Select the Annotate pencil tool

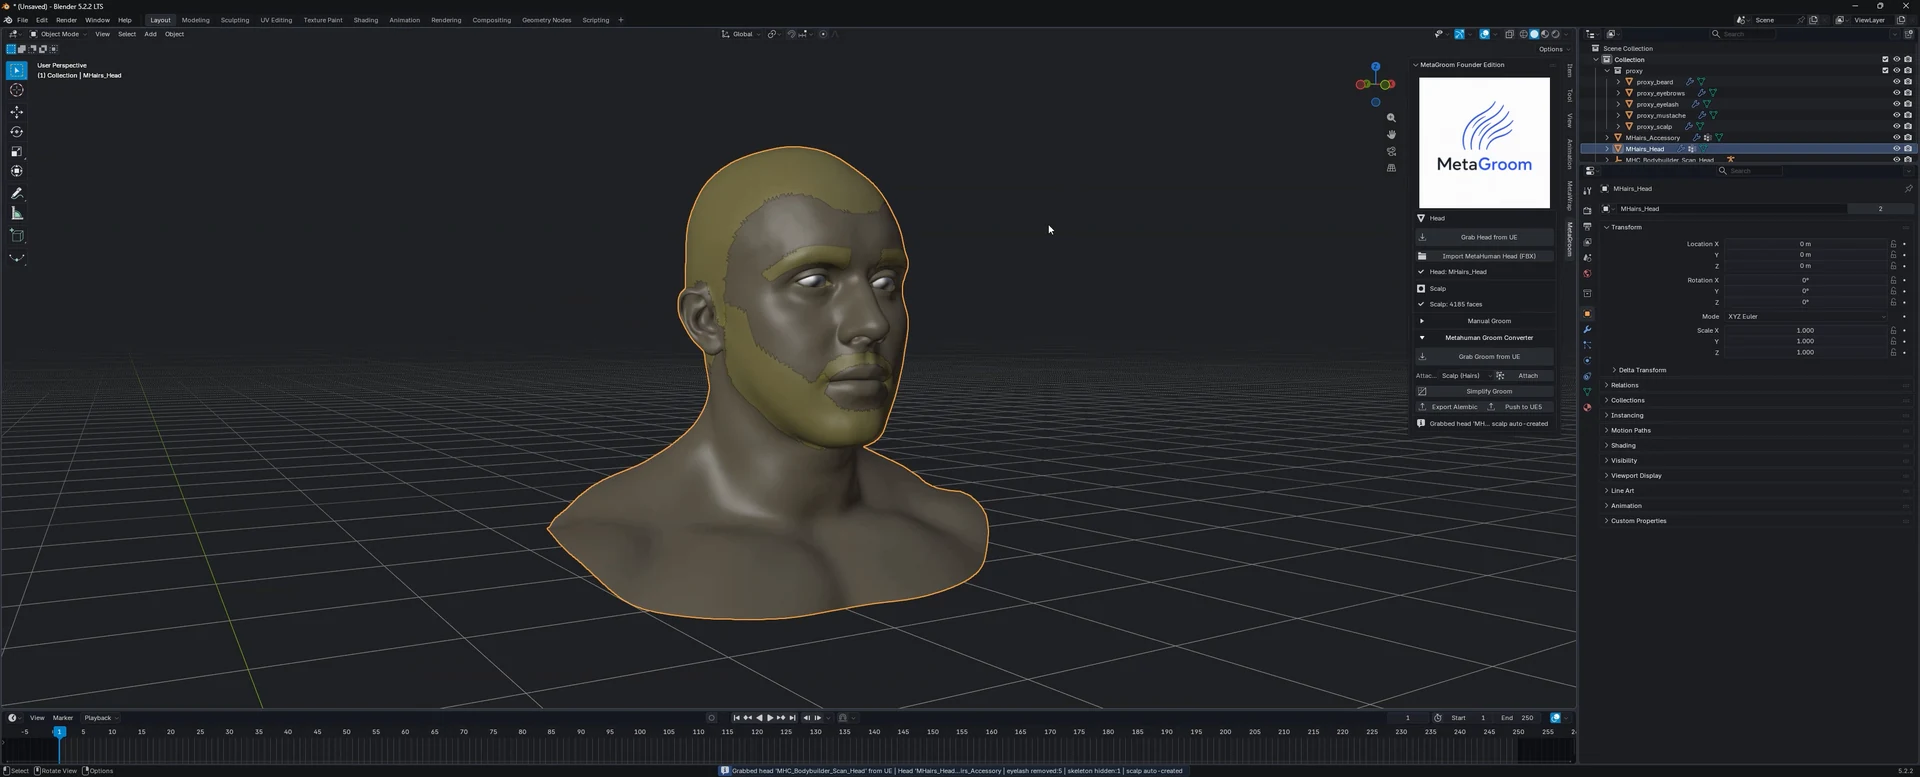[x=17, y=193]
